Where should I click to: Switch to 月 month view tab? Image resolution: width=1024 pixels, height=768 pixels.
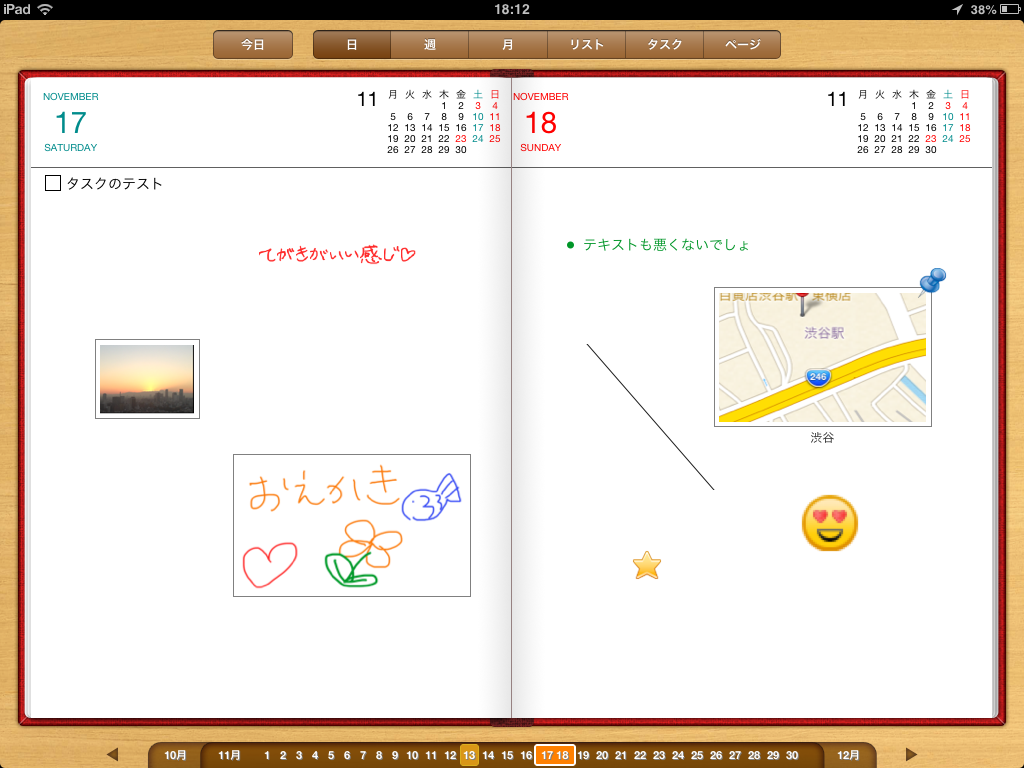click(x=508, y=45)
